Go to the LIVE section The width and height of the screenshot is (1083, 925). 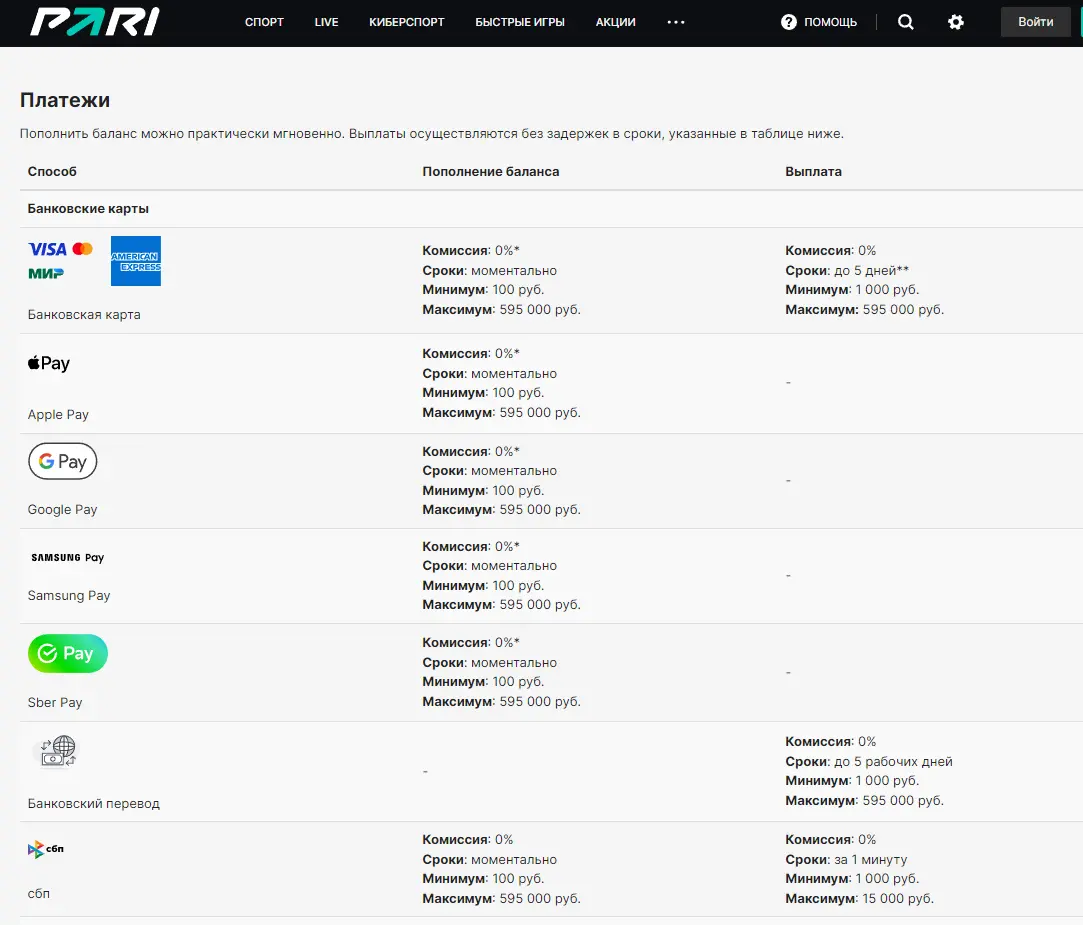[326, 22]
